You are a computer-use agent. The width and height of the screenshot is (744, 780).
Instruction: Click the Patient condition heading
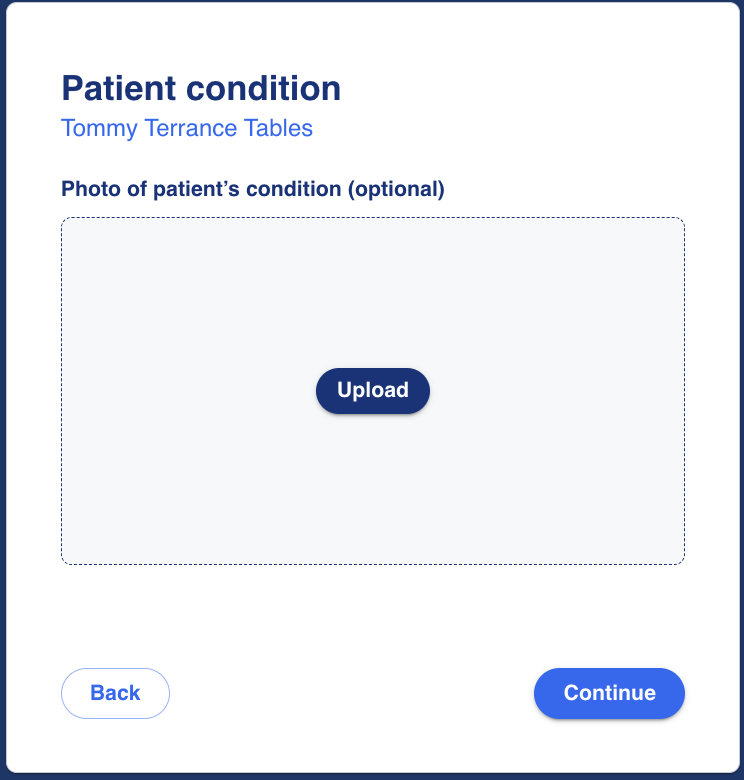201,88
